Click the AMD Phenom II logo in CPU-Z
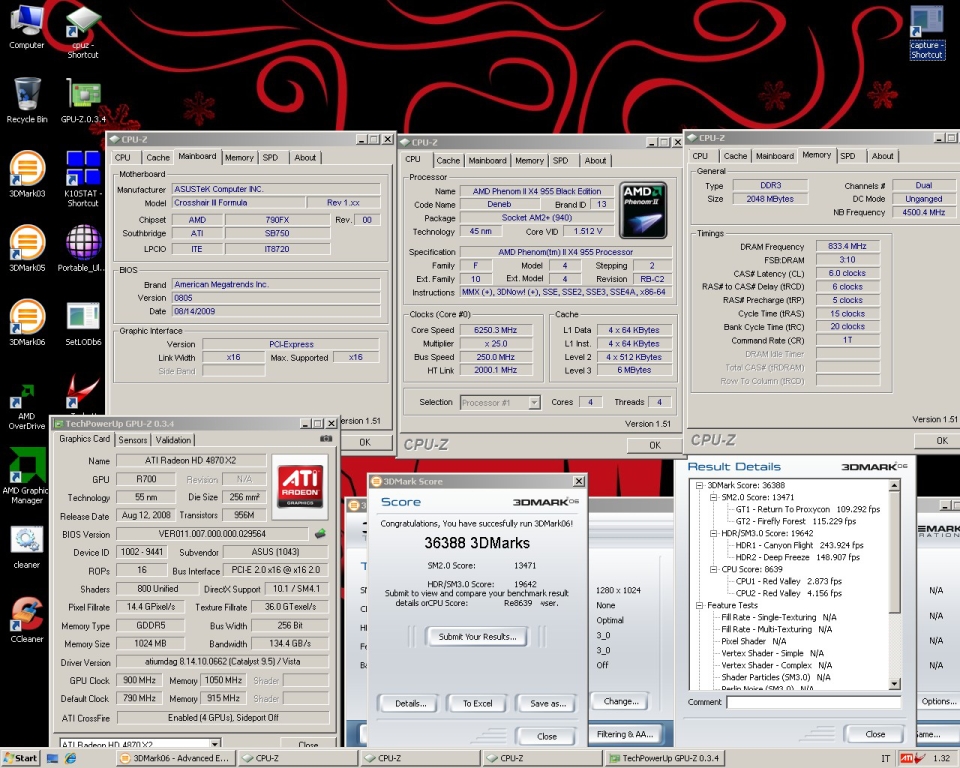 coord(643,209)
